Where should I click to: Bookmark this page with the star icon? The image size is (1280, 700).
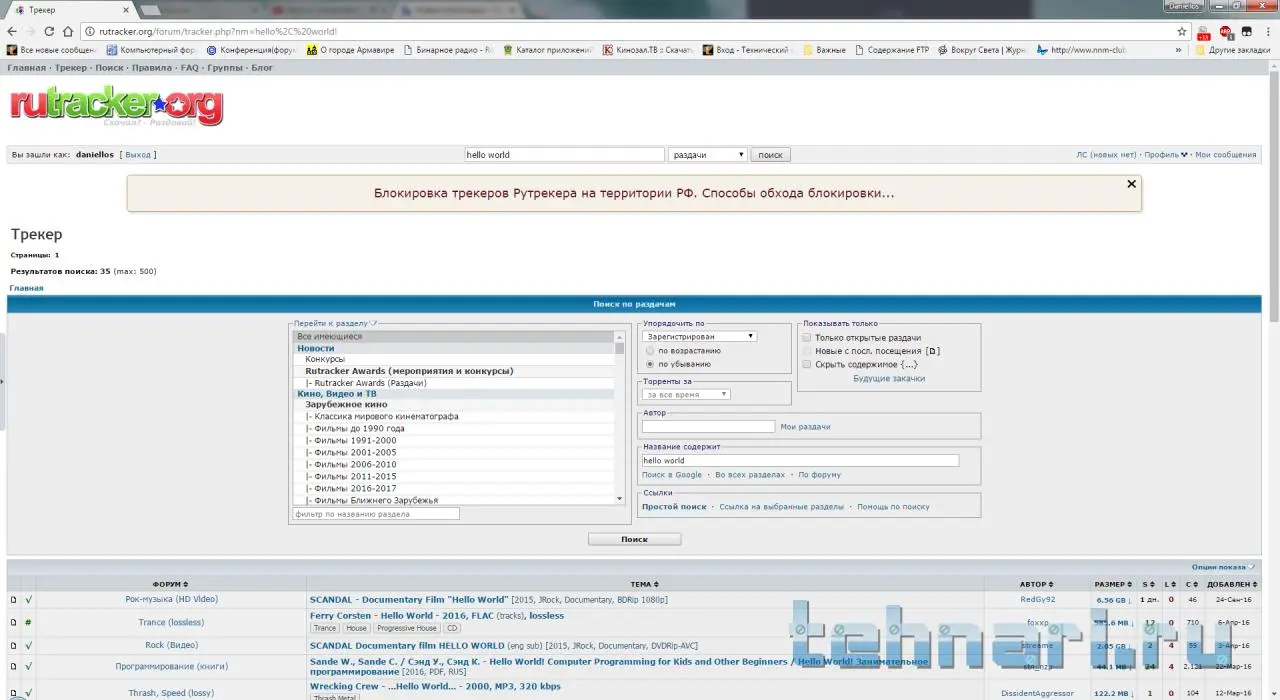pyautogui.click(x=1182, y=31)
